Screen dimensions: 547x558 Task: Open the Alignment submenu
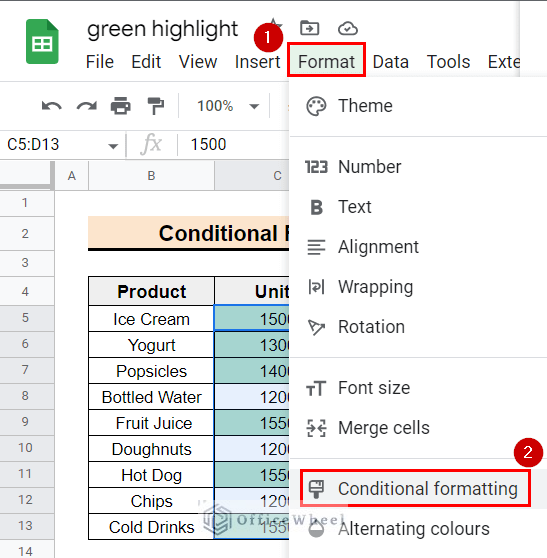[x=418, y=247]
